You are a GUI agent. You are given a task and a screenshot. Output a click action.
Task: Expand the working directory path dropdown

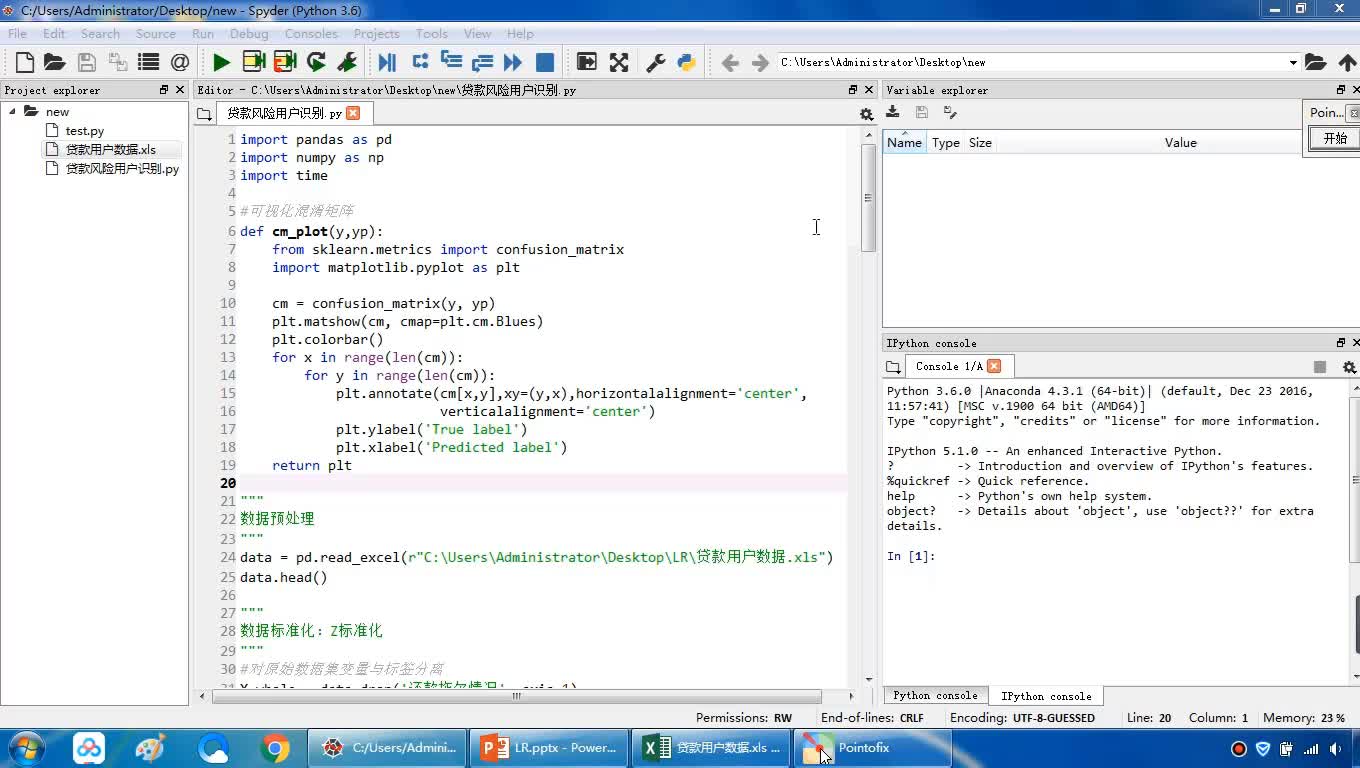[x=1293, y=63]
